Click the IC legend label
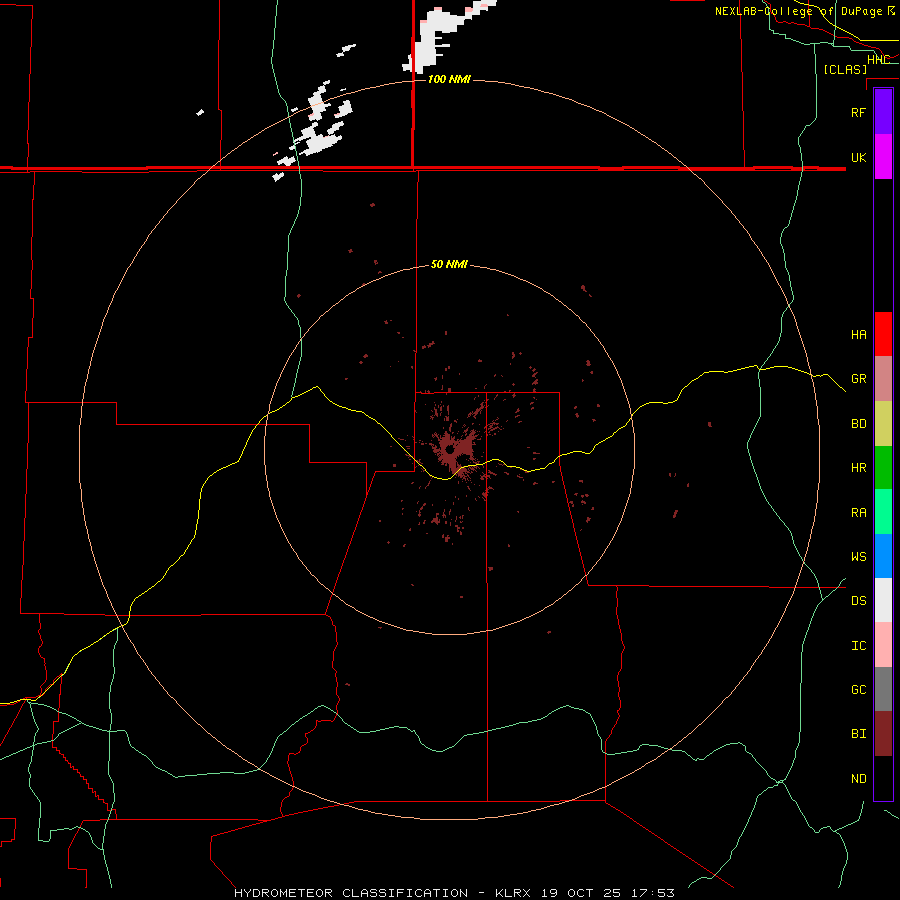 tap(858, 646)
